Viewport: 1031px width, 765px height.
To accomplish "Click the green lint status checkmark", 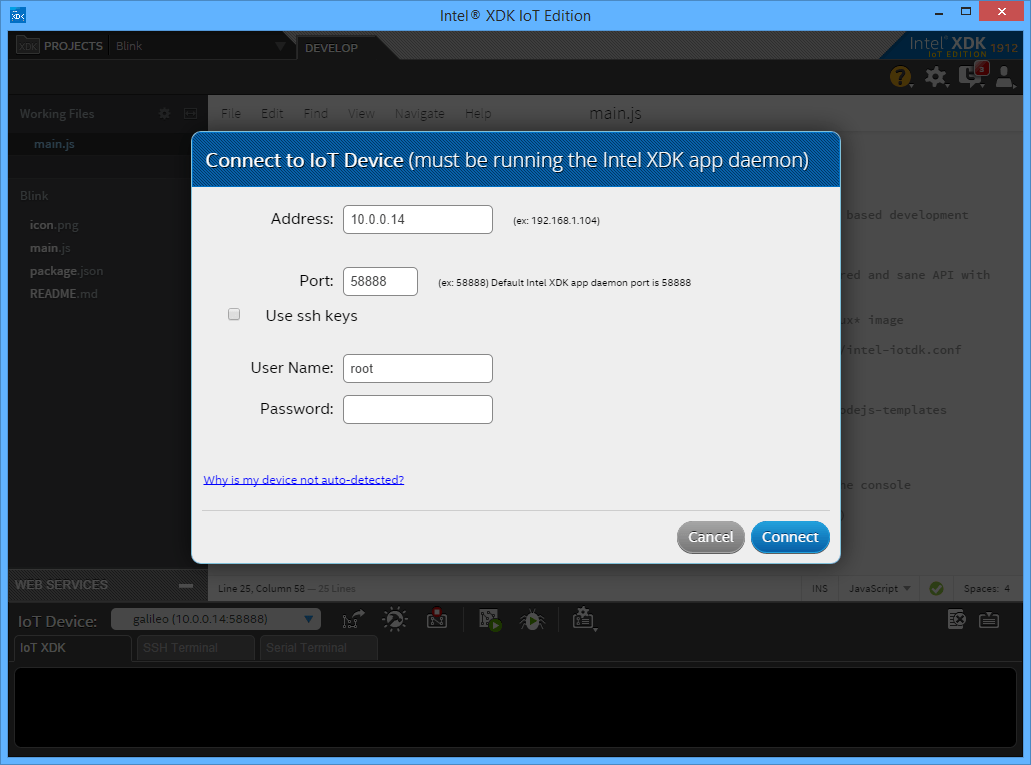I will point(936,588).
